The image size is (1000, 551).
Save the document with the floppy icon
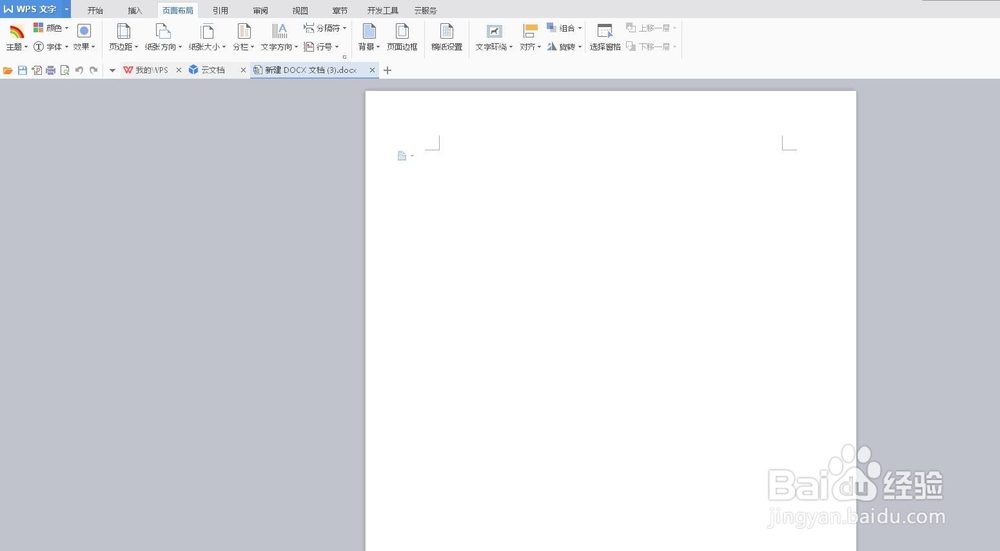tap(22, 70)
